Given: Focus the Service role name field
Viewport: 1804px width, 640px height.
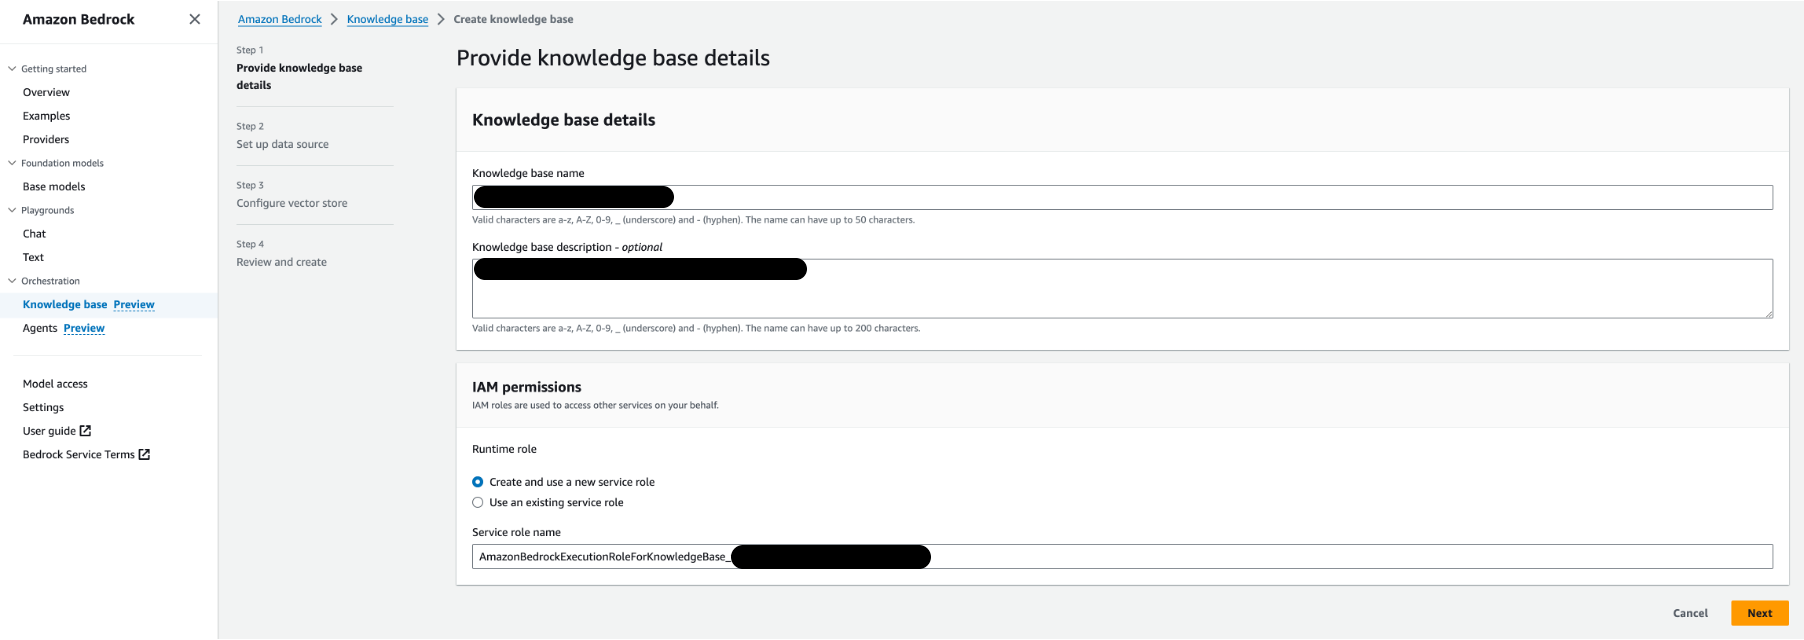Looking at the screenshot, I should (x=1122, y=557).
